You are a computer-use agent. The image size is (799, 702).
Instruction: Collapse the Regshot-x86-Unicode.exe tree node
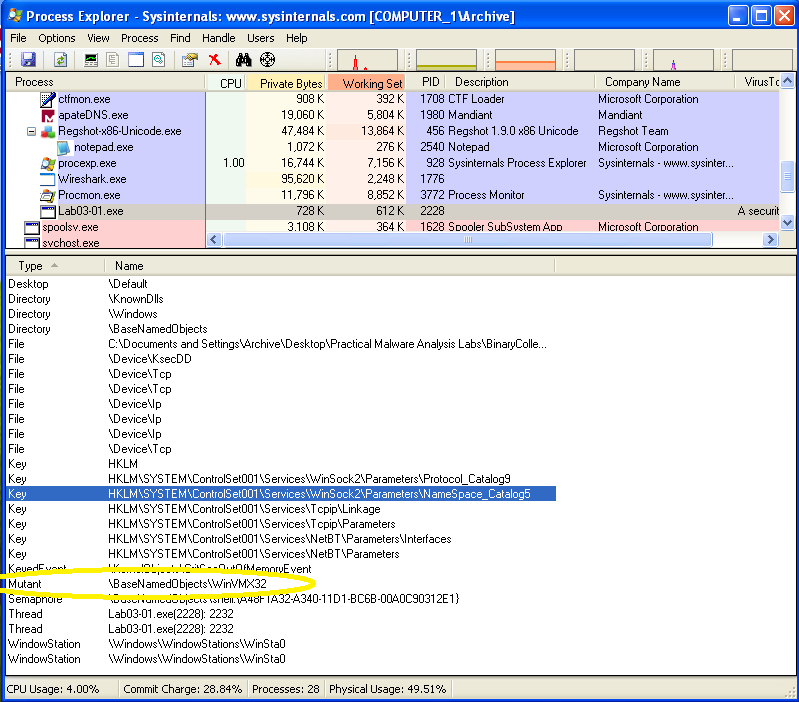click(x=31, y=131)
